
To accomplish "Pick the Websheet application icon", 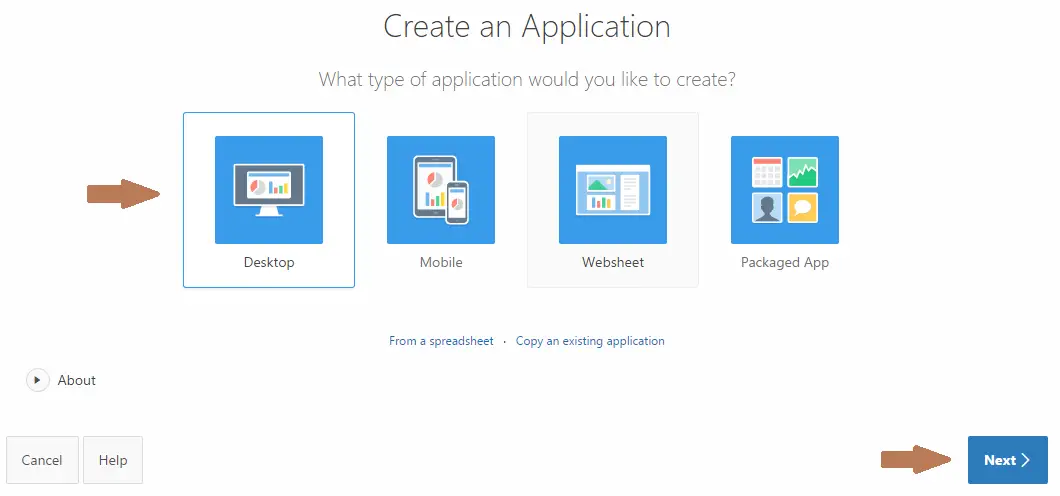I will coord(613,190).
